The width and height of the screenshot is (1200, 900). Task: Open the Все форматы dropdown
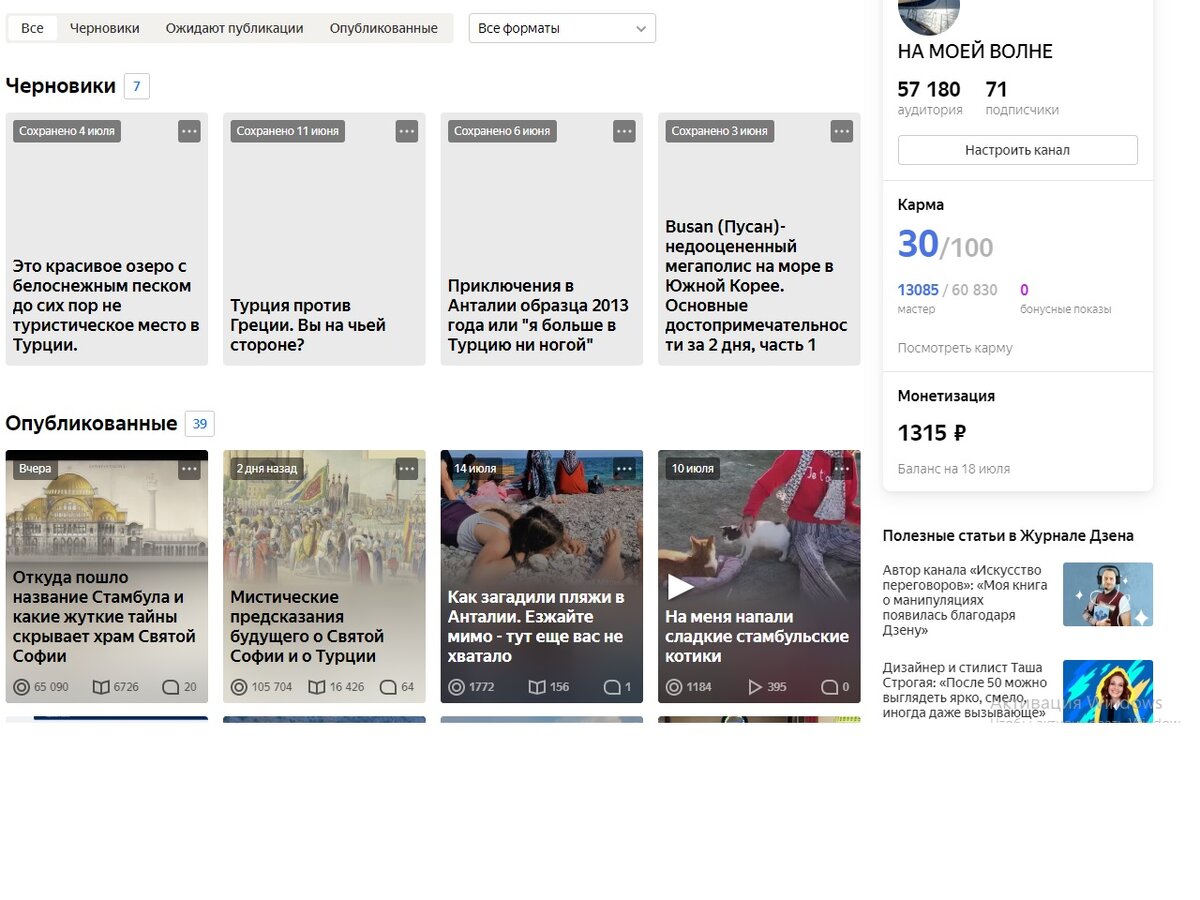(x=562, y=28)
